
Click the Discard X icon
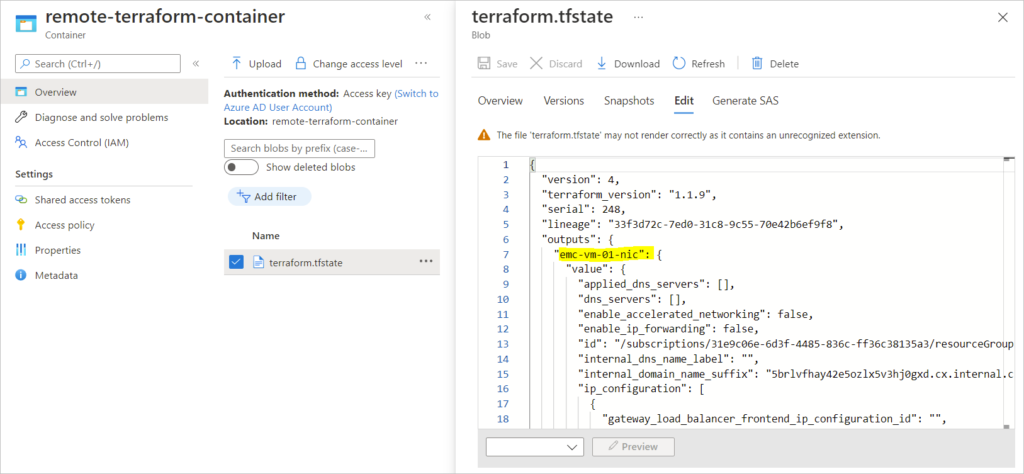point(536,63)
